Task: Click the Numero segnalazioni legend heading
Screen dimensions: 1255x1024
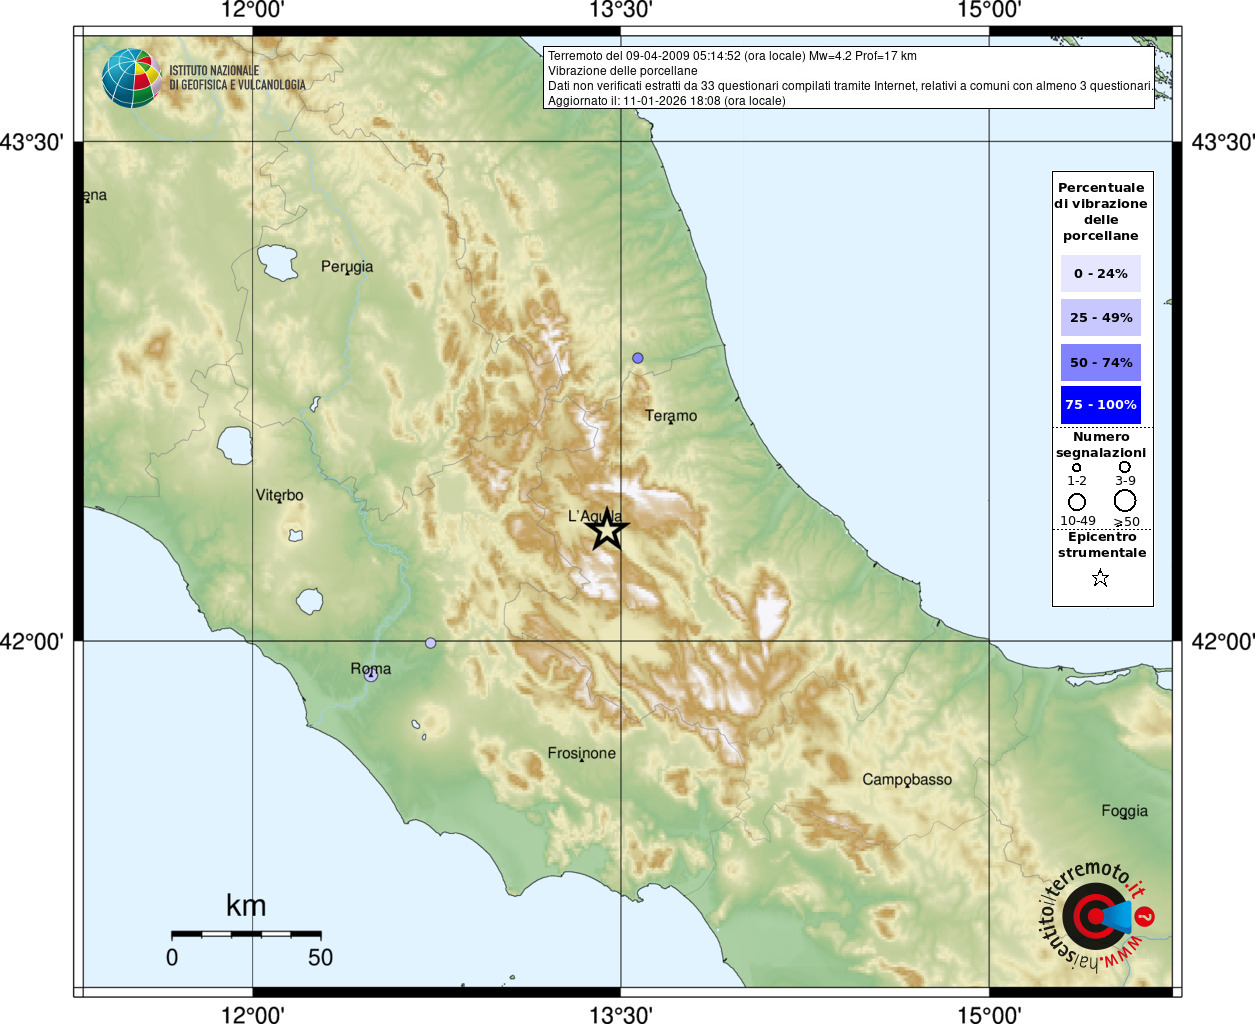Action: (1101, 445)
